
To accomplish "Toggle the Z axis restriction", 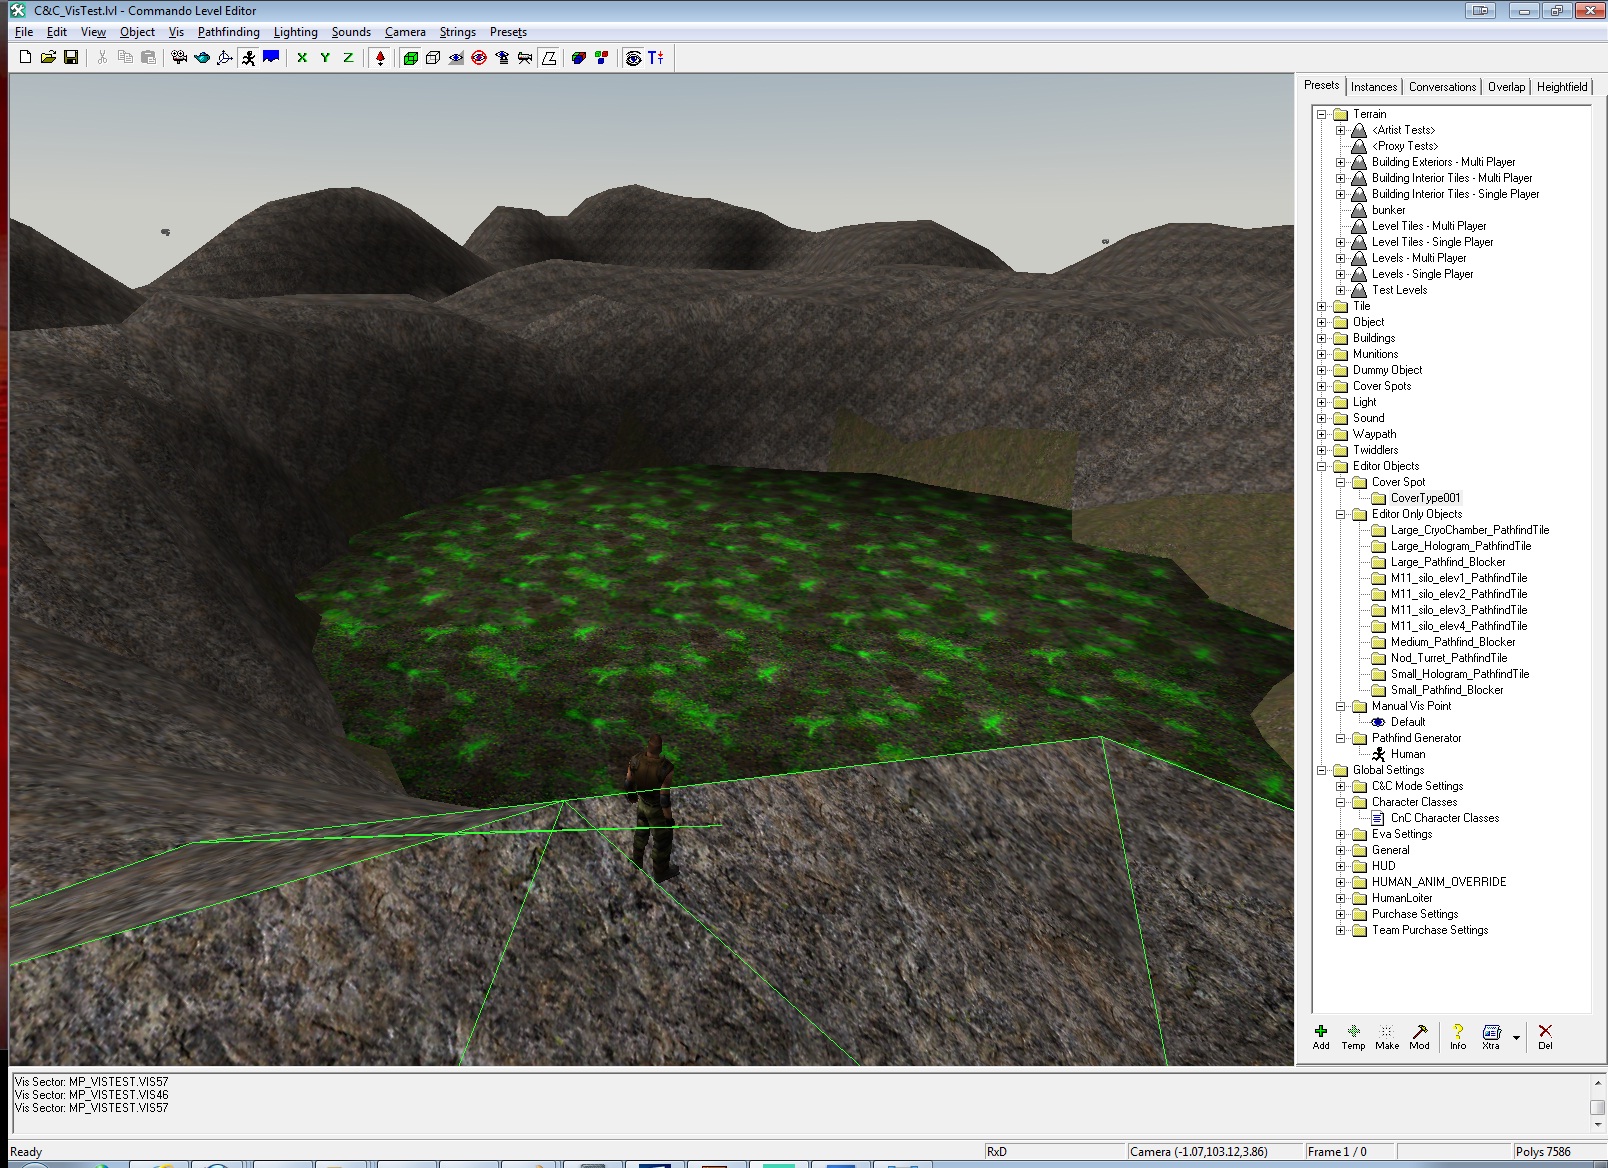I will pyautogui.click(x=348, y=58).
